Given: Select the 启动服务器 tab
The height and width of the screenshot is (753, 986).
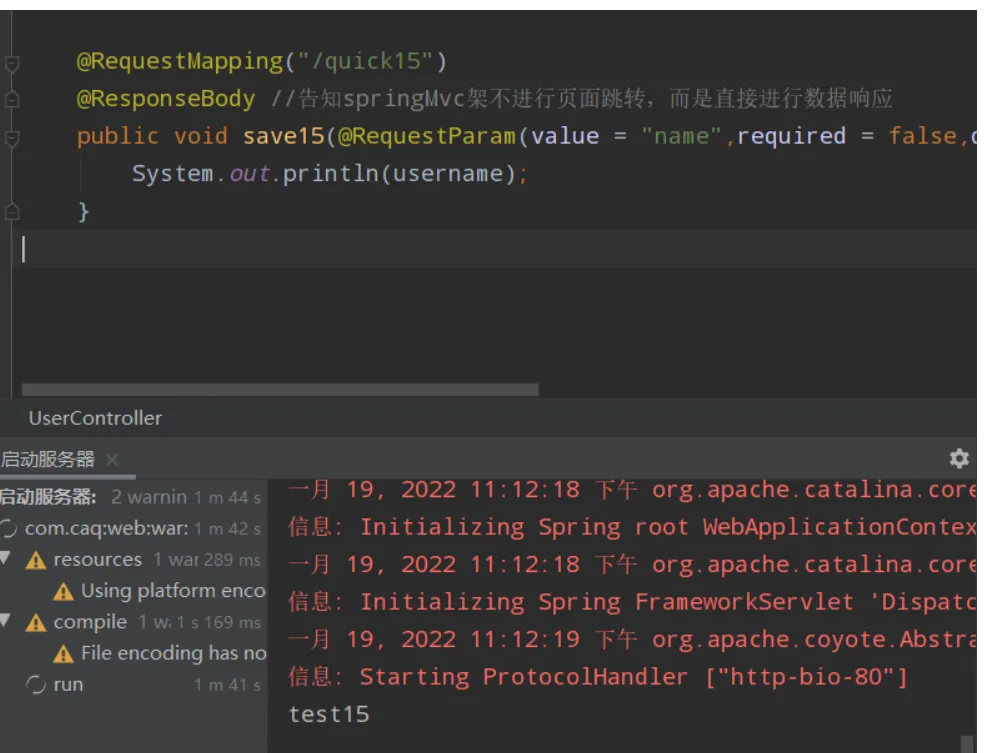Looking at the screenshot, I should pos(48,460).
